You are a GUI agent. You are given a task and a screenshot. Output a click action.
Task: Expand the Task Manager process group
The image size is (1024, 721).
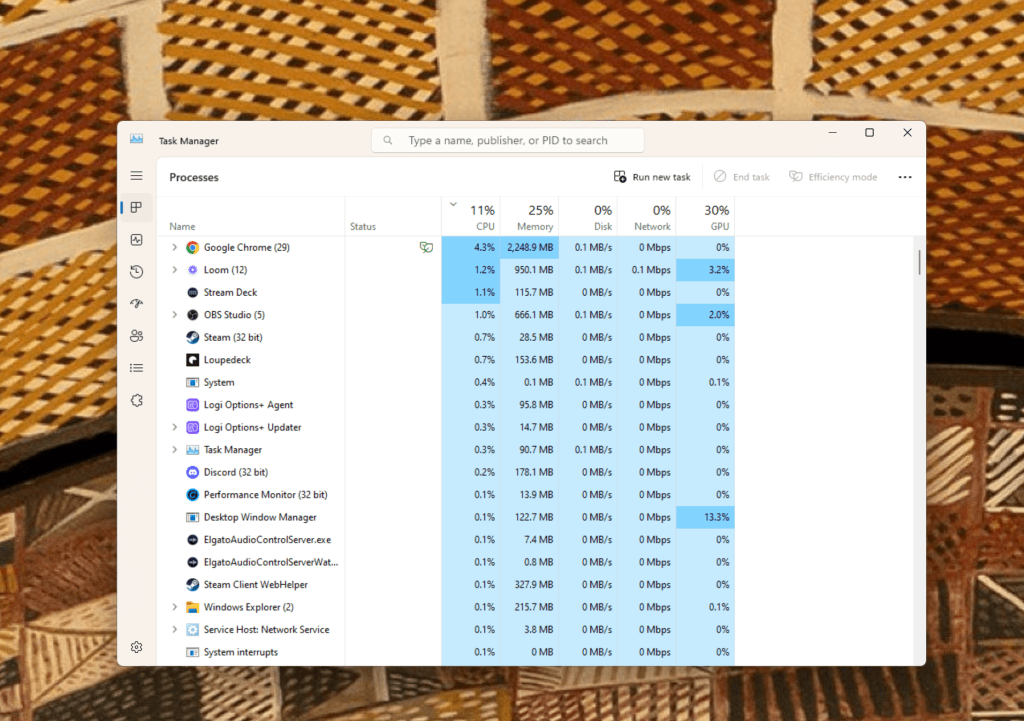pos(174,450)
